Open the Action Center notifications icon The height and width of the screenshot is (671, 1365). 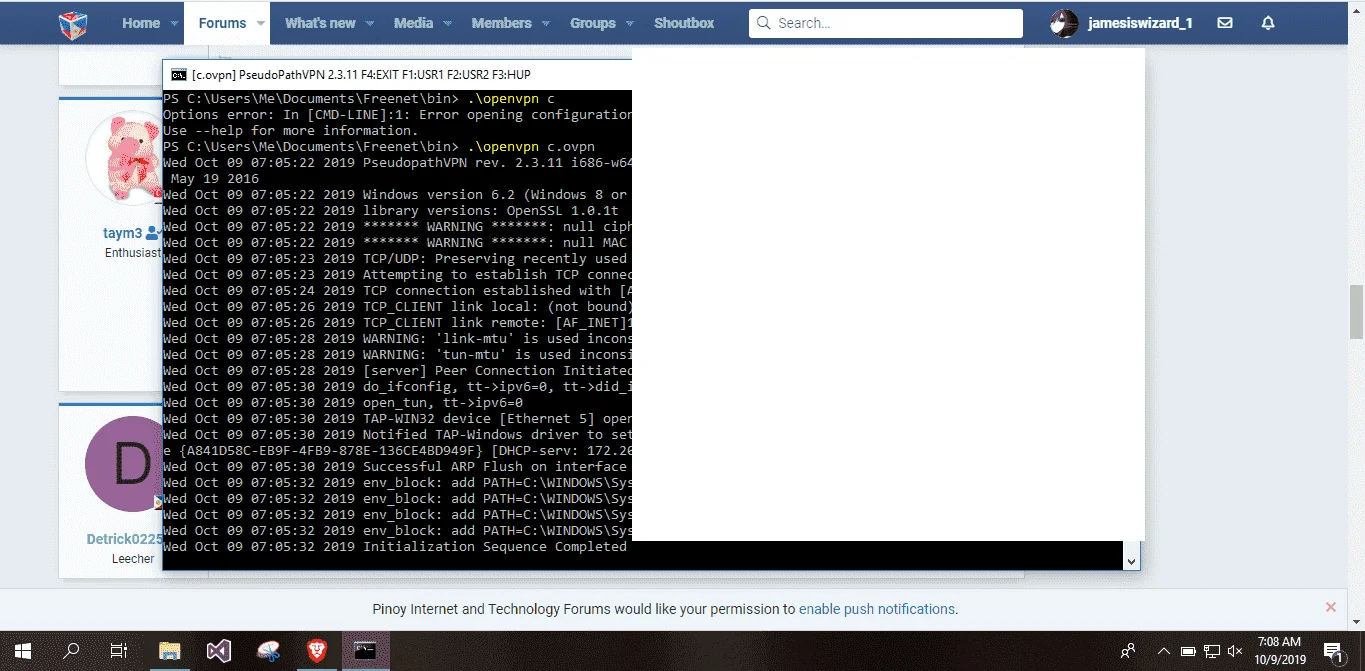pyautogui.click(x=1333, y=651)
